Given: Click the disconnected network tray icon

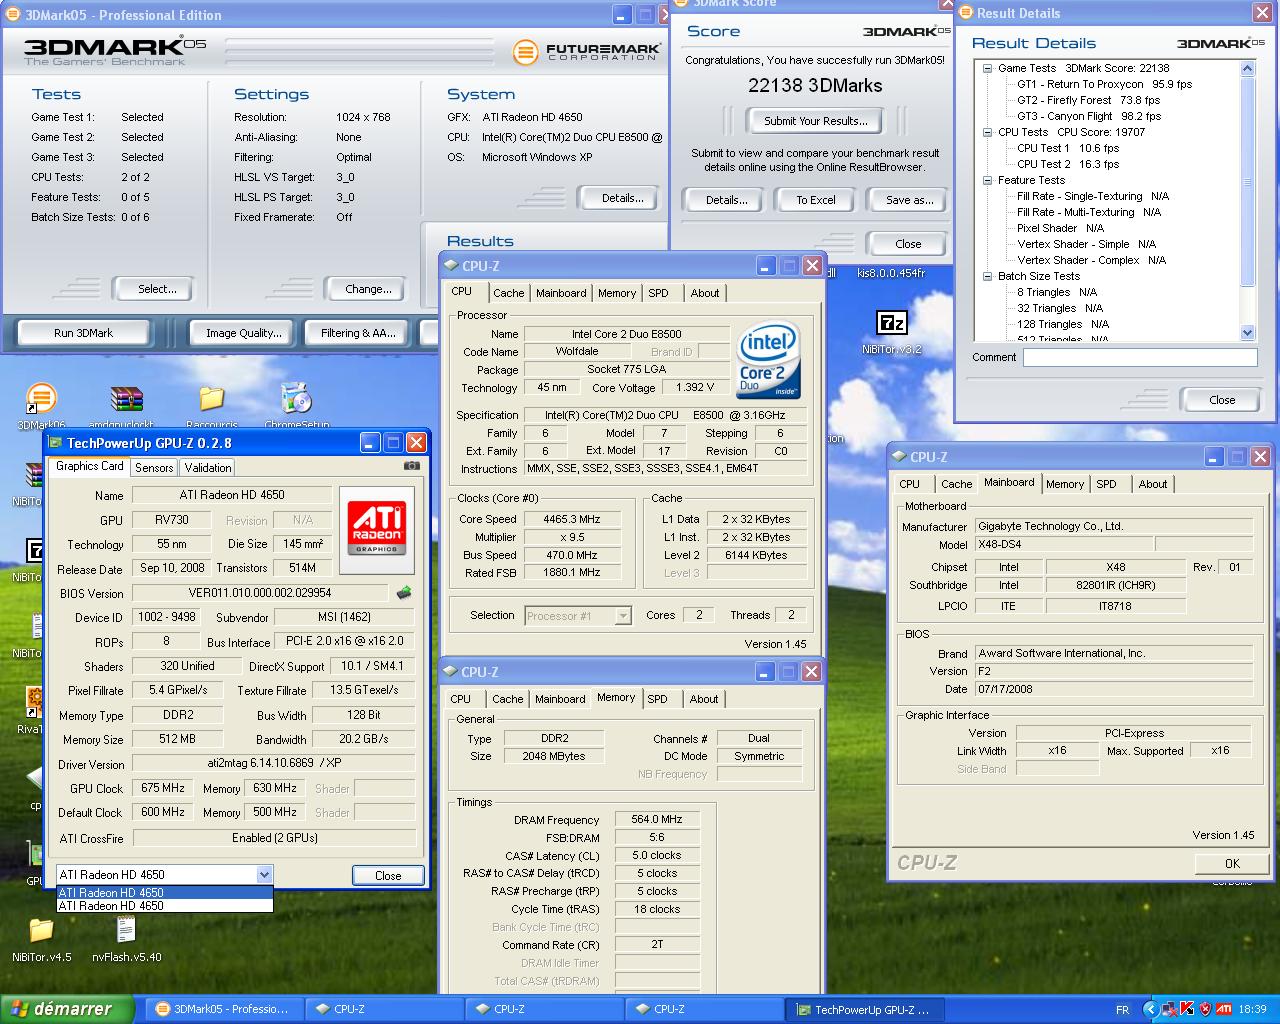Looking at the screenshot, I should 1170,1009.
